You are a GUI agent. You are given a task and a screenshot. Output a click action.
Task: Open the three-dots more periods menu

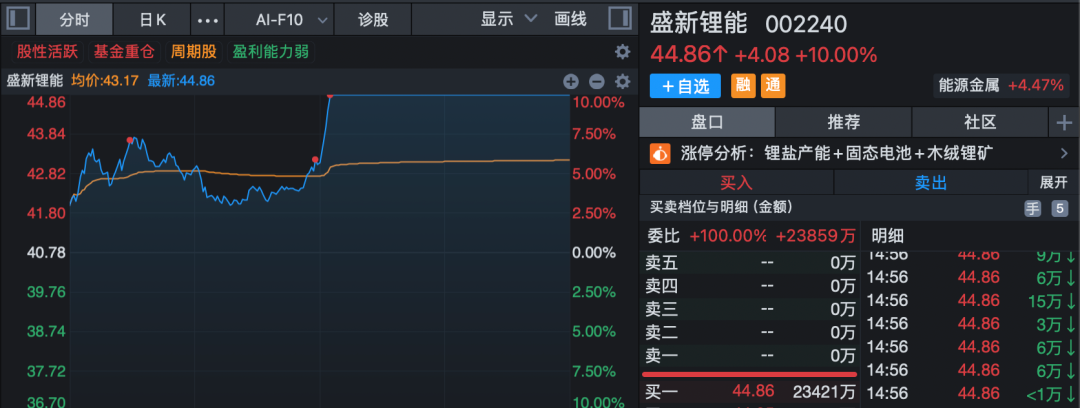tap(208, 20)
